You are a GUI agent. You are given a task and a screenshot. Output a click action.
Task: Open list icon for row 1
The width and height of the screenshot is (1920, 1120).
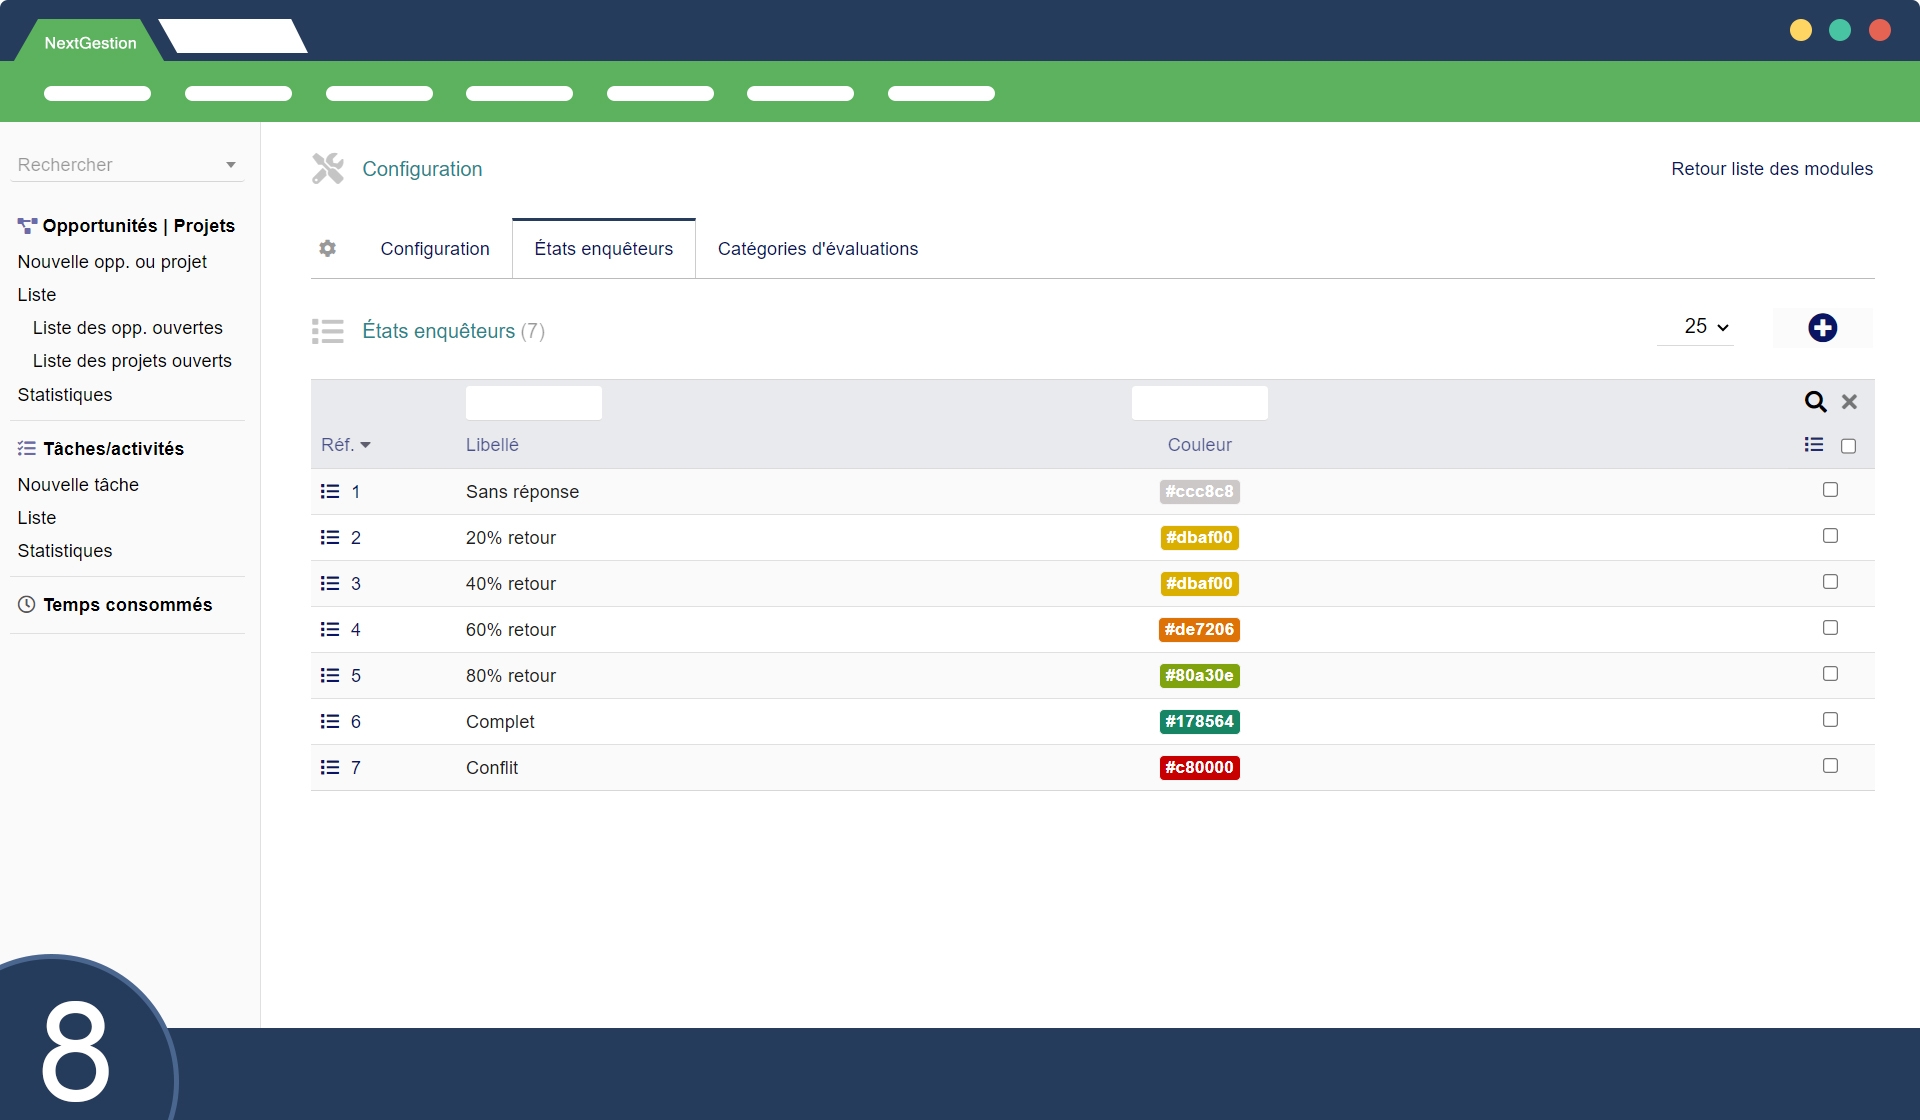click(330, 491)
